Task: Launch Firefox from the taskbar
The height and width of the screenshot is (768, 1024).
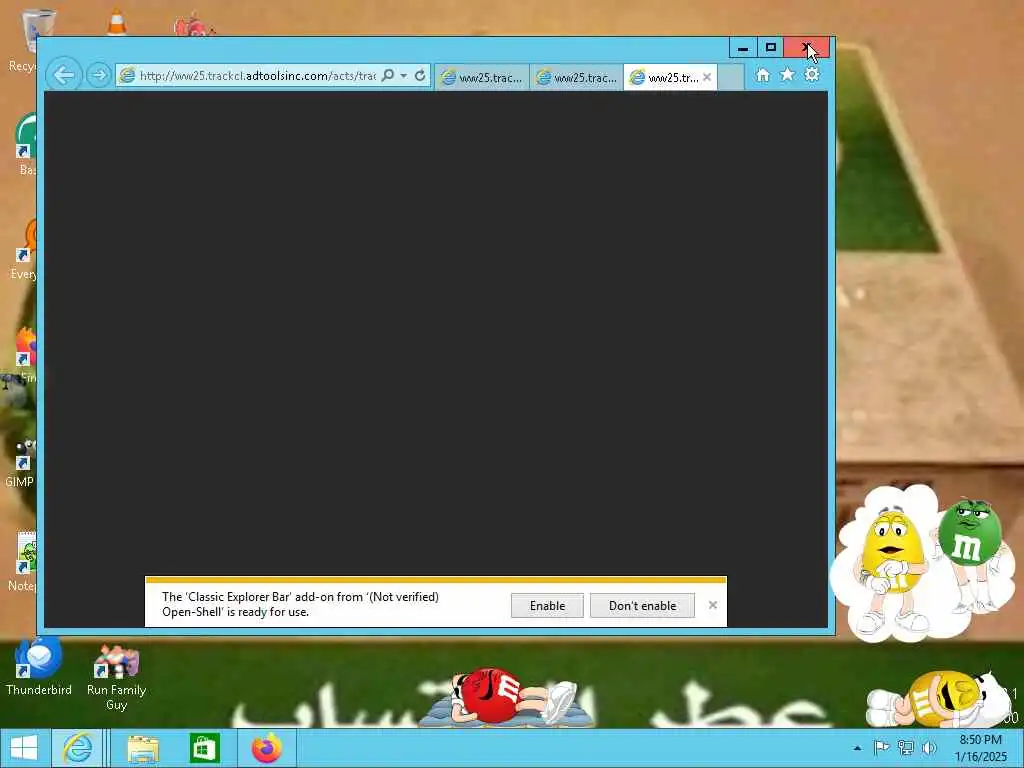Action: (266, 748)
